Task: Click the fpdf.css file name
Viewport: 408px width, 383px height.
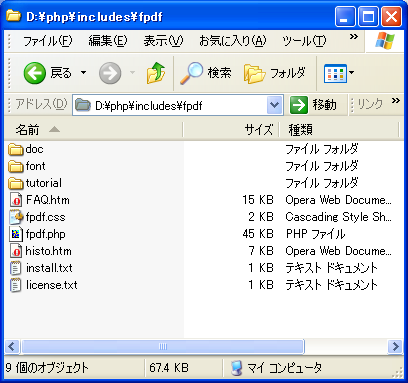Action: point(45,217)
